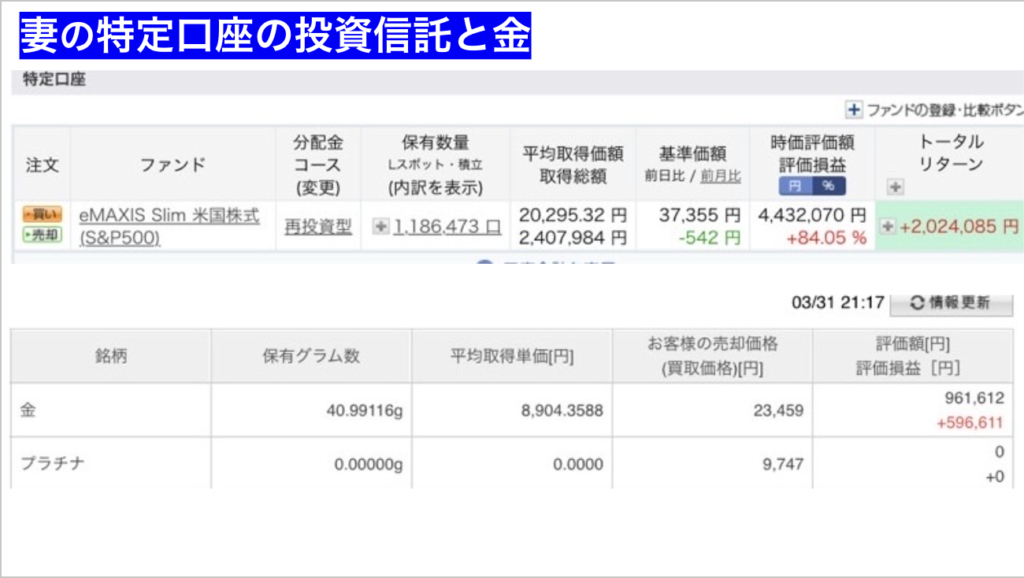Select the 金 row in holdings table
1024x578 pixels.
28,409
